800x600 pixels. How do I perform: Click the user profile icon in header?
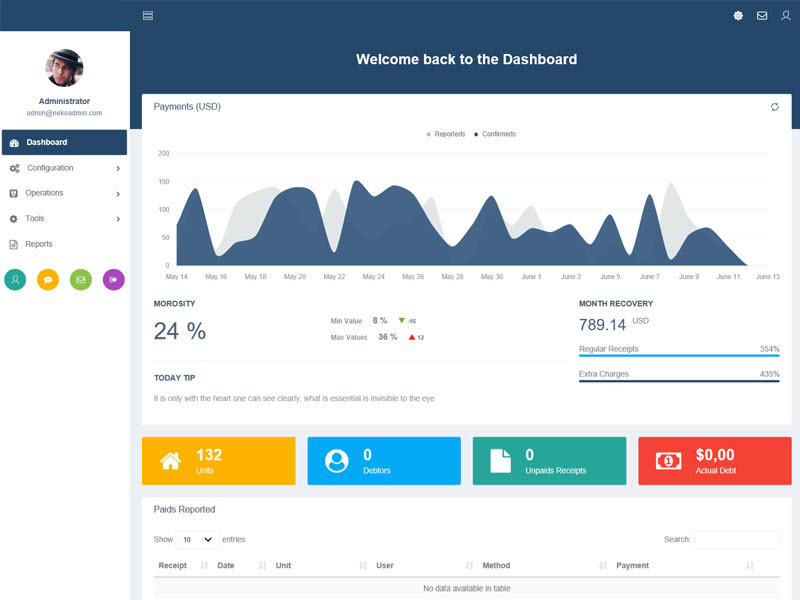pyautogui.click(x=786, y=15)
